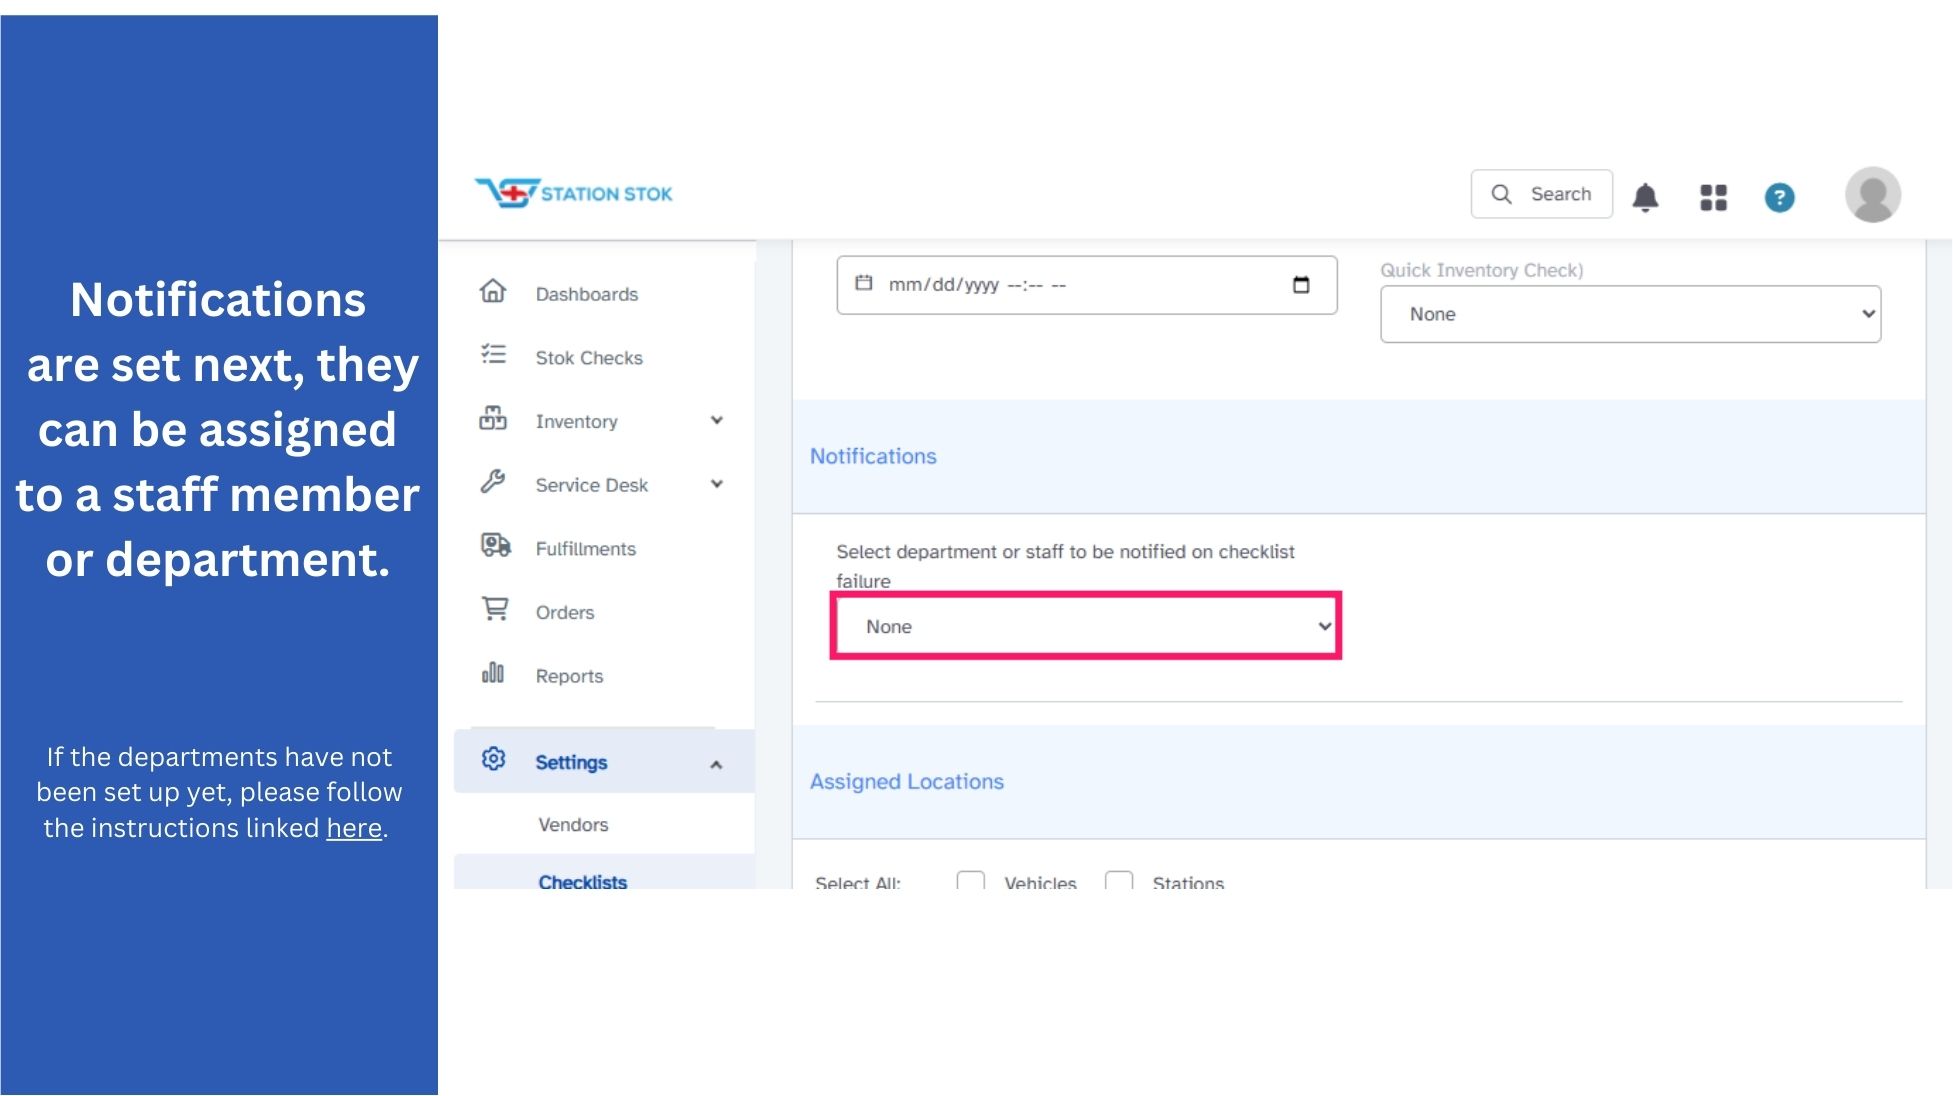Click the Station Stok logo
Image resolution: width=1953 pixels, height=1096 pixels.
(x=574, y=192)
